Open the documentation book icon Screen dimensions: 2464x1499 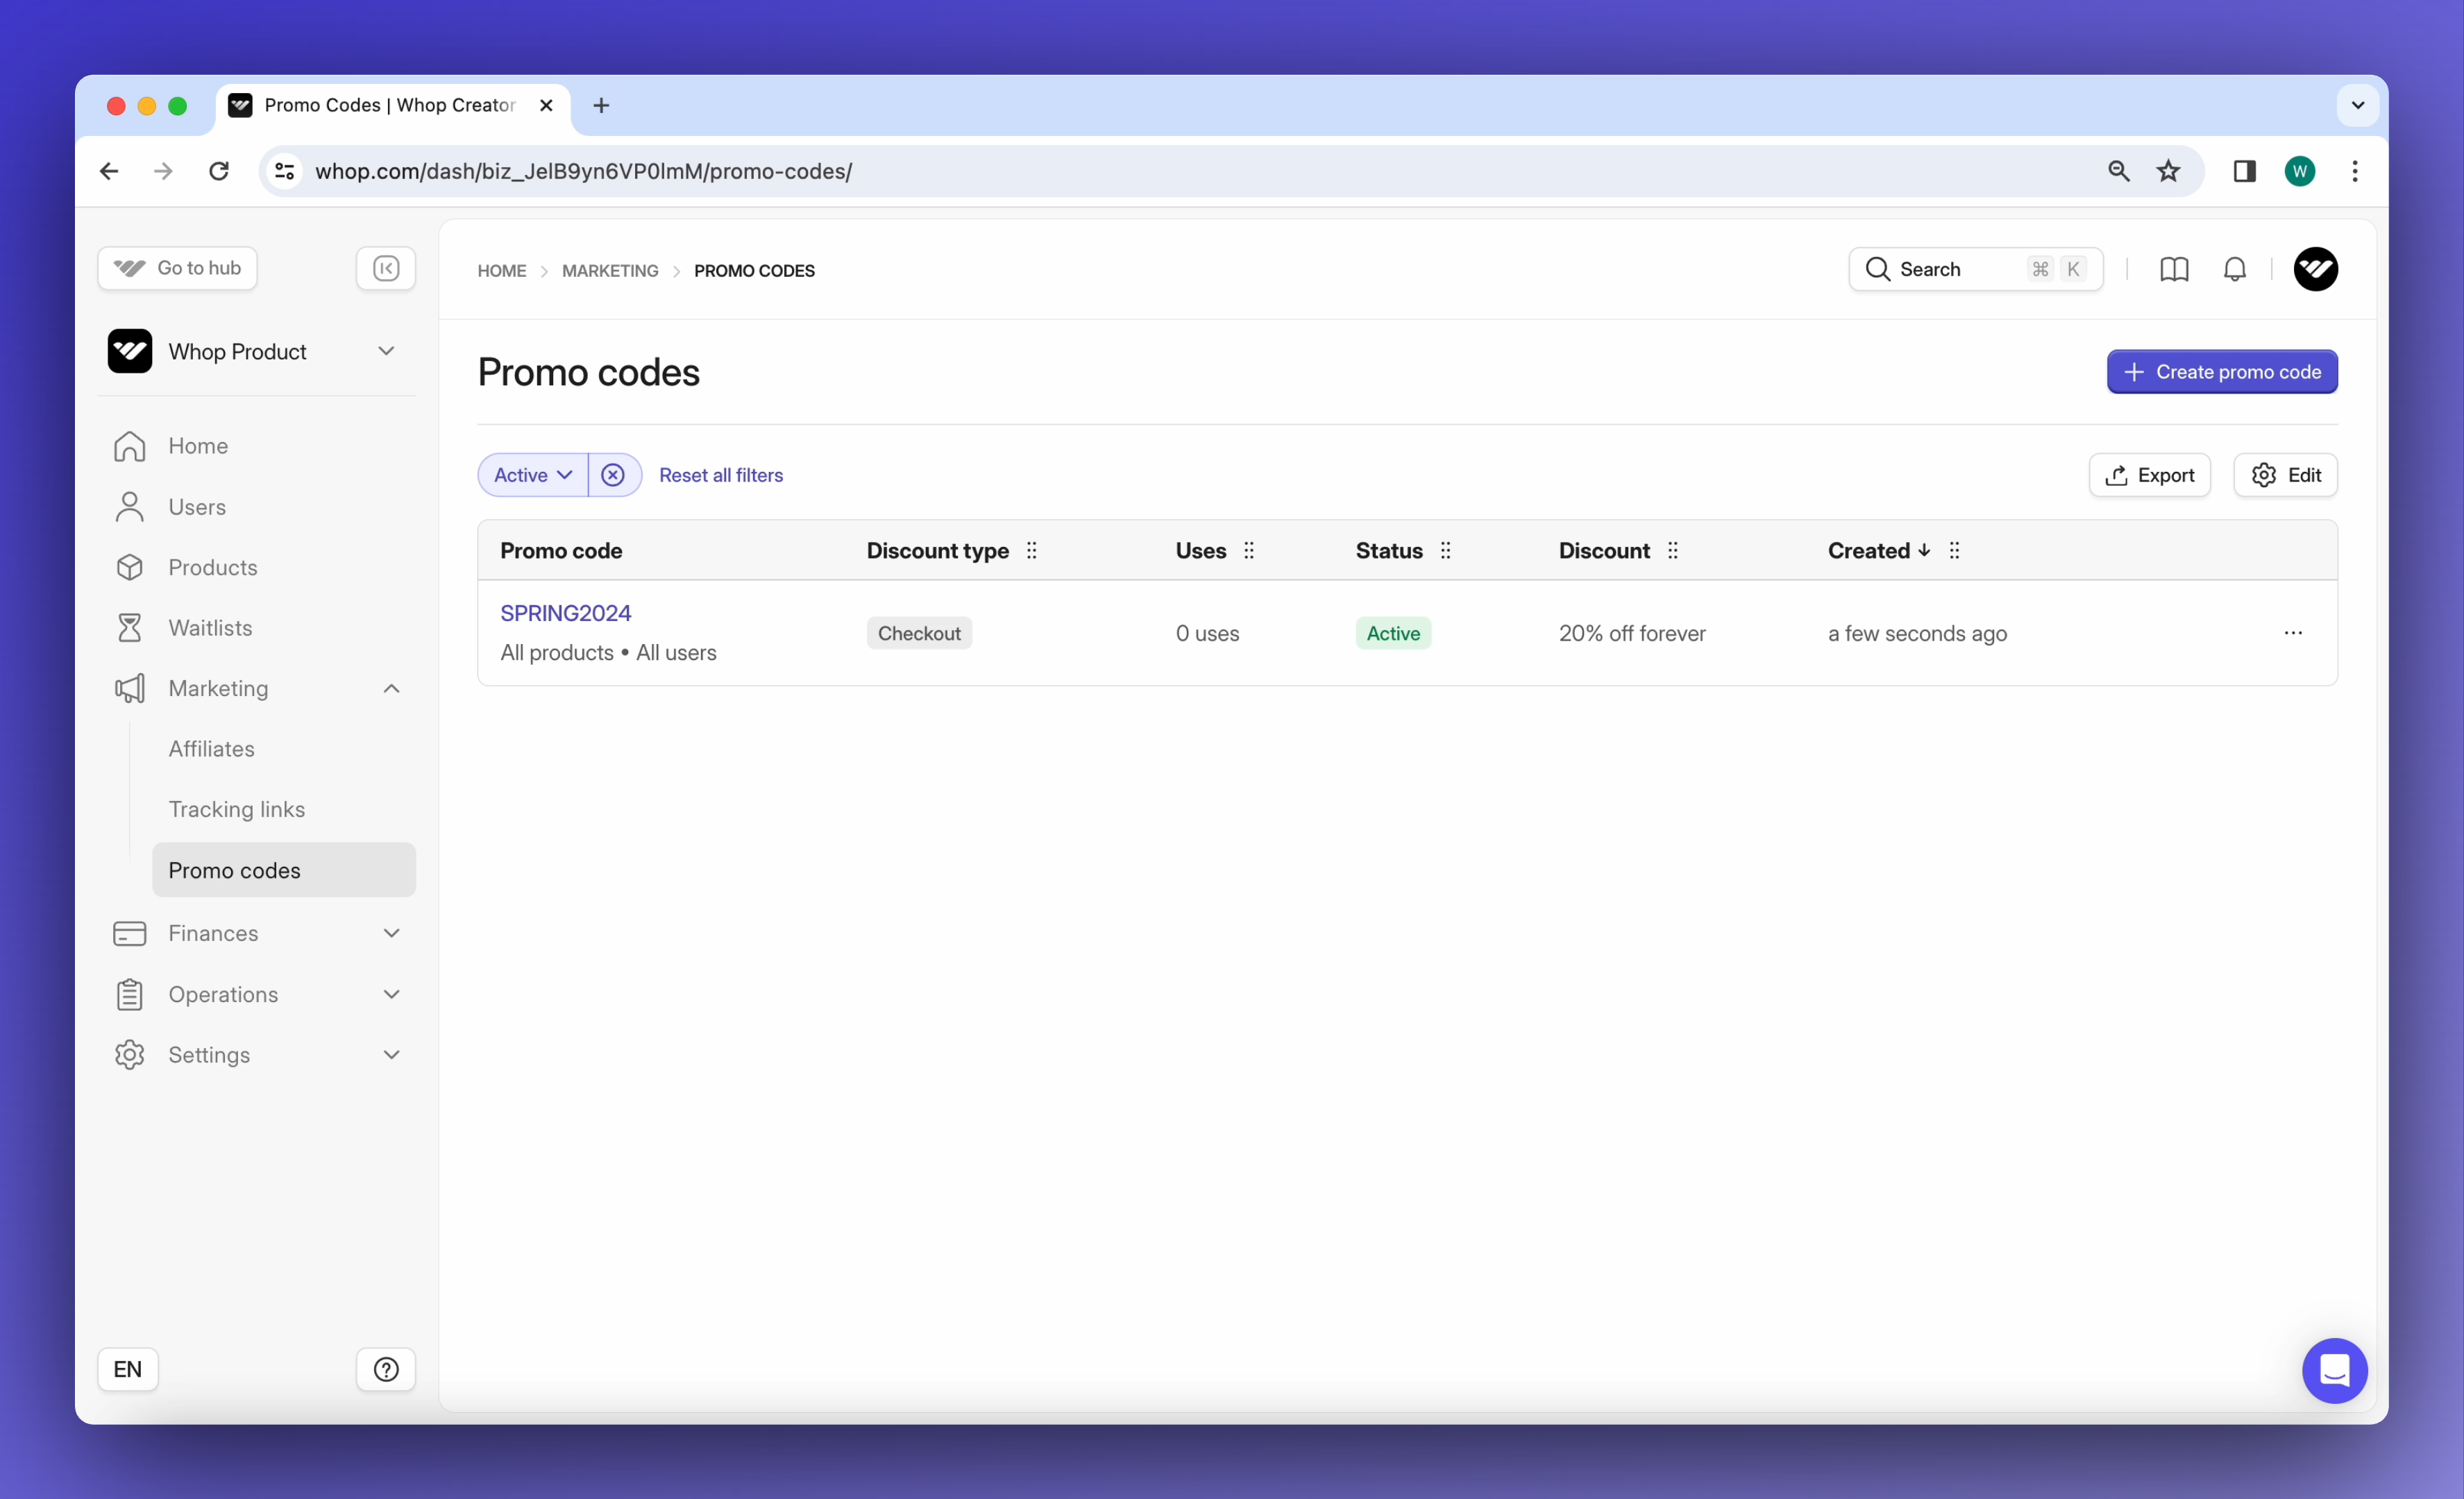[x=2174, y=269]
